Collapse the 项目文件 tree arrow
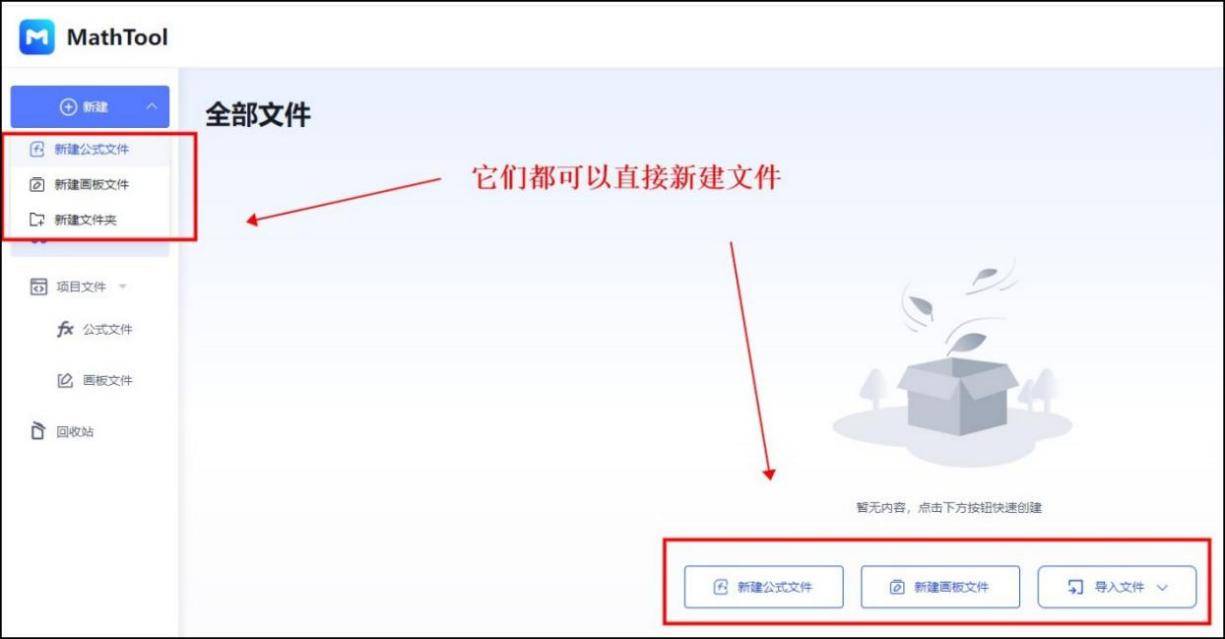Image resolution: width=1225 pixels, height=639 pixels. 122,286
